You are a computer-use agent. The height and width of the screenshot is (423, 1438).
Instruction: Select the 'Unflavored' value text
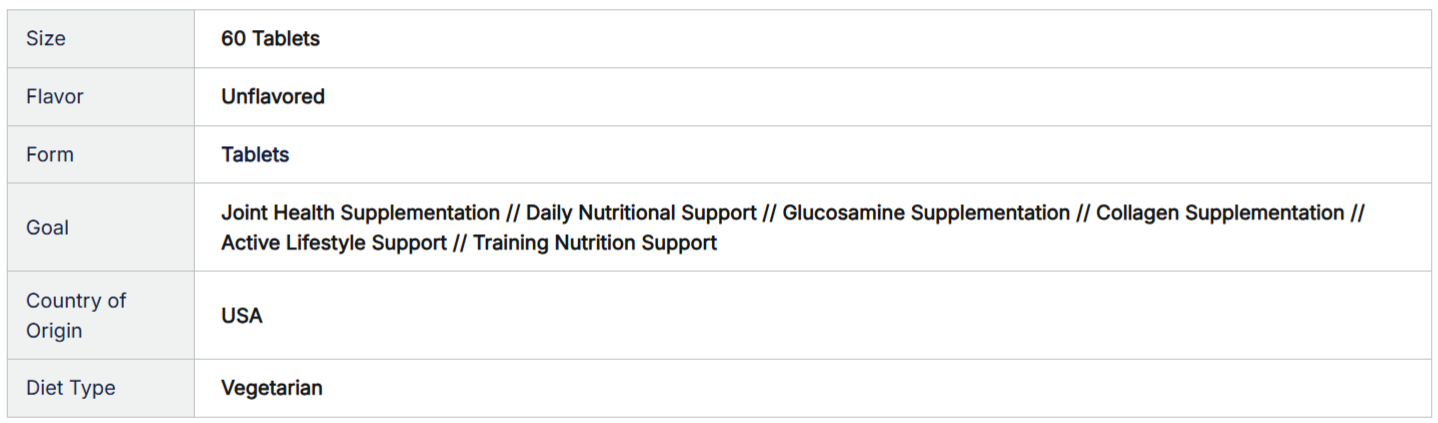click(273, 97)
